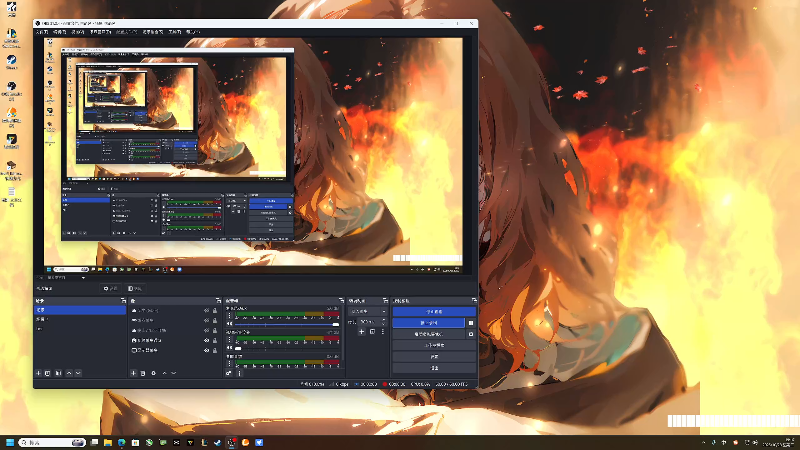Open the Steam desktop shortcut
Image resolution: width=800 pixels, height=450 pixels.
(11, 62)
